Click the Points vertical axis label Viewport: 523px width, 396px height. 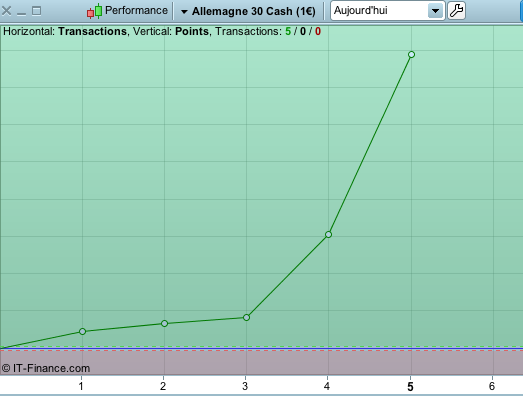(192, 31)
